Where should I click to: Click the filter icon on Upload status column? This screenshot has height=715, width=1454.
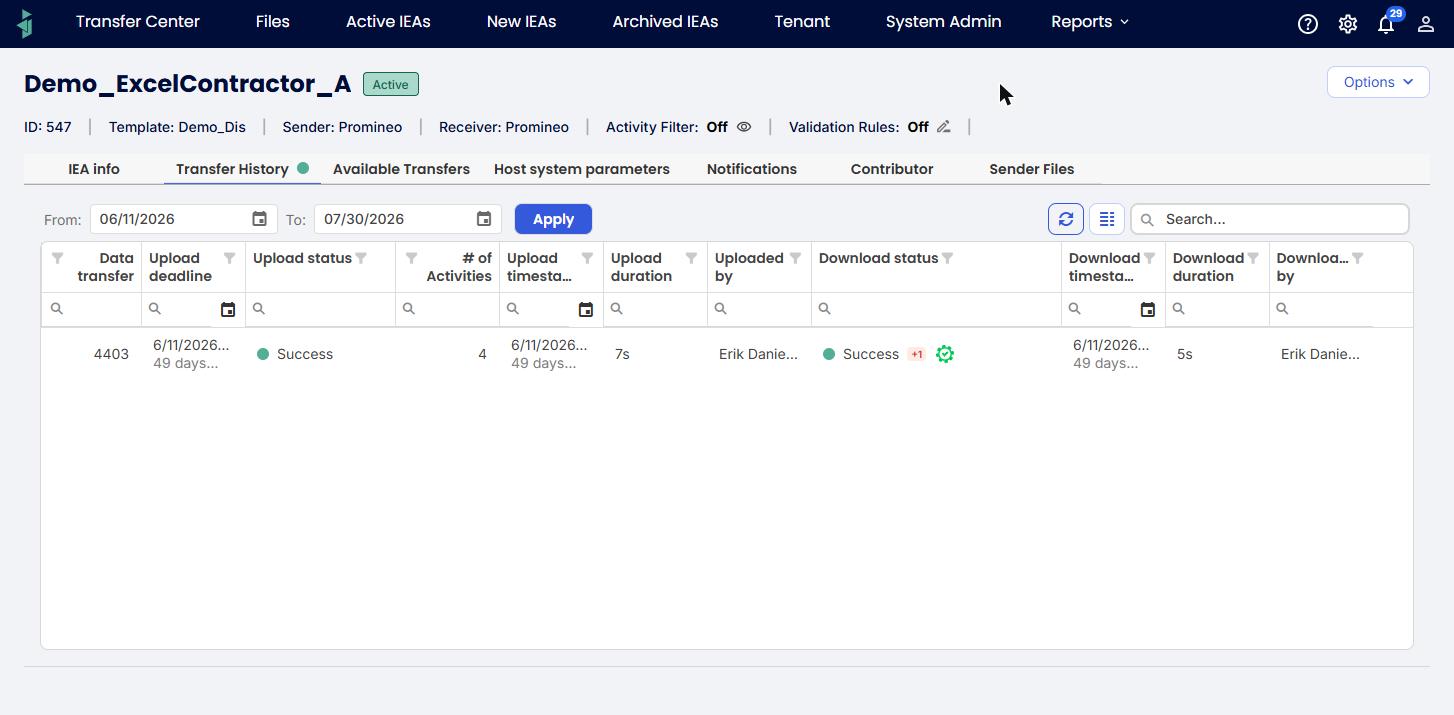click(x=361, y=258)
